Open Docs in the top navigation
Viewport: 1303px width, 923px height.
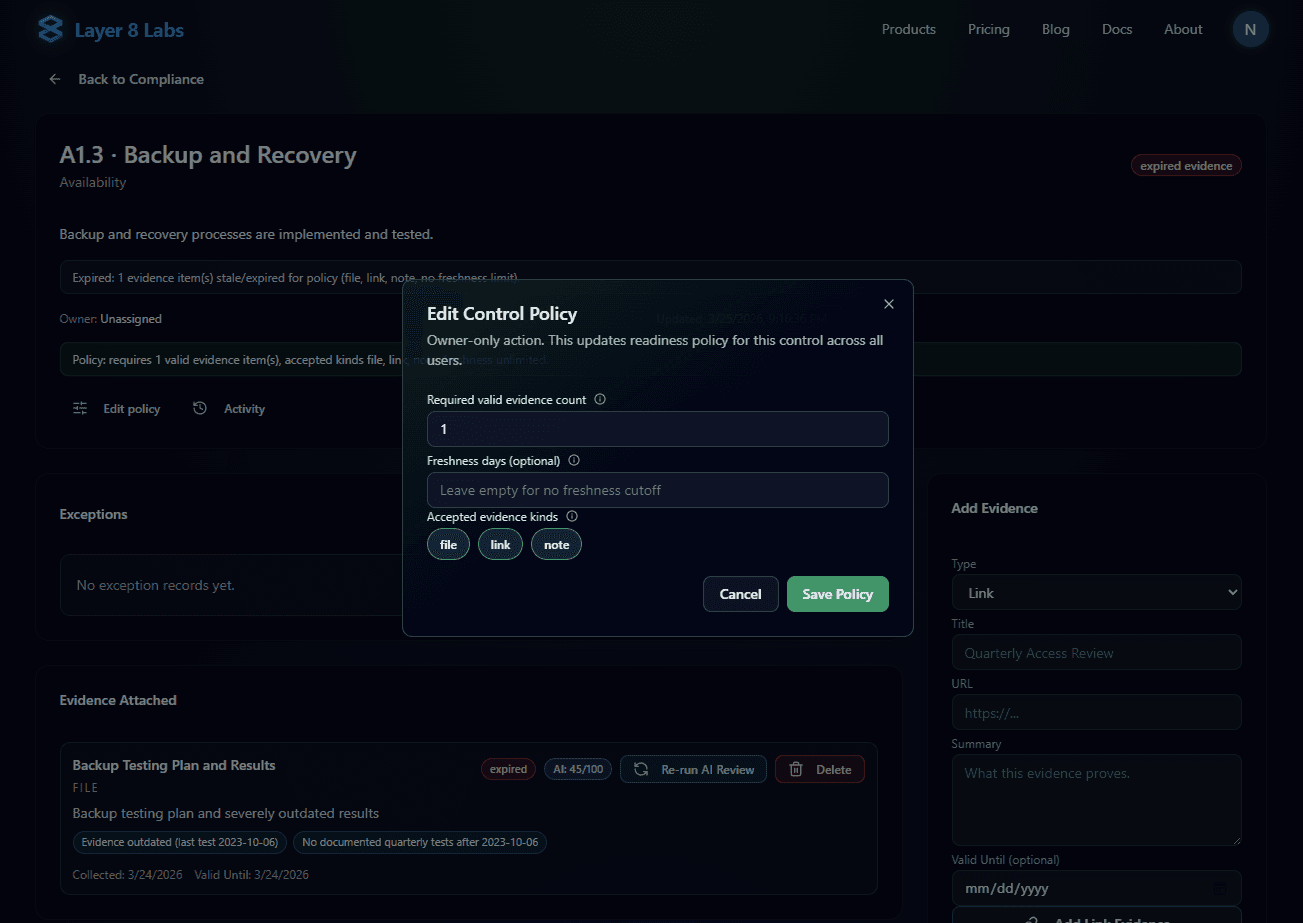(x=1117, y=29)
